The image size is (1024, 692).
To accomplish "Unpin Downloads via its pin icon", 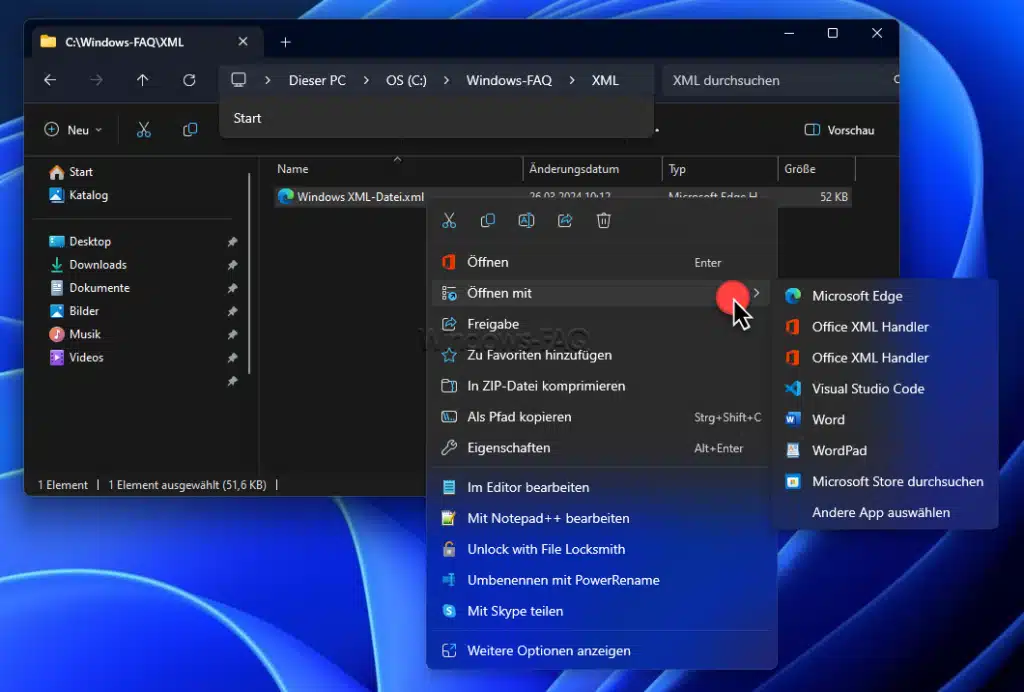I will point(232,265).
